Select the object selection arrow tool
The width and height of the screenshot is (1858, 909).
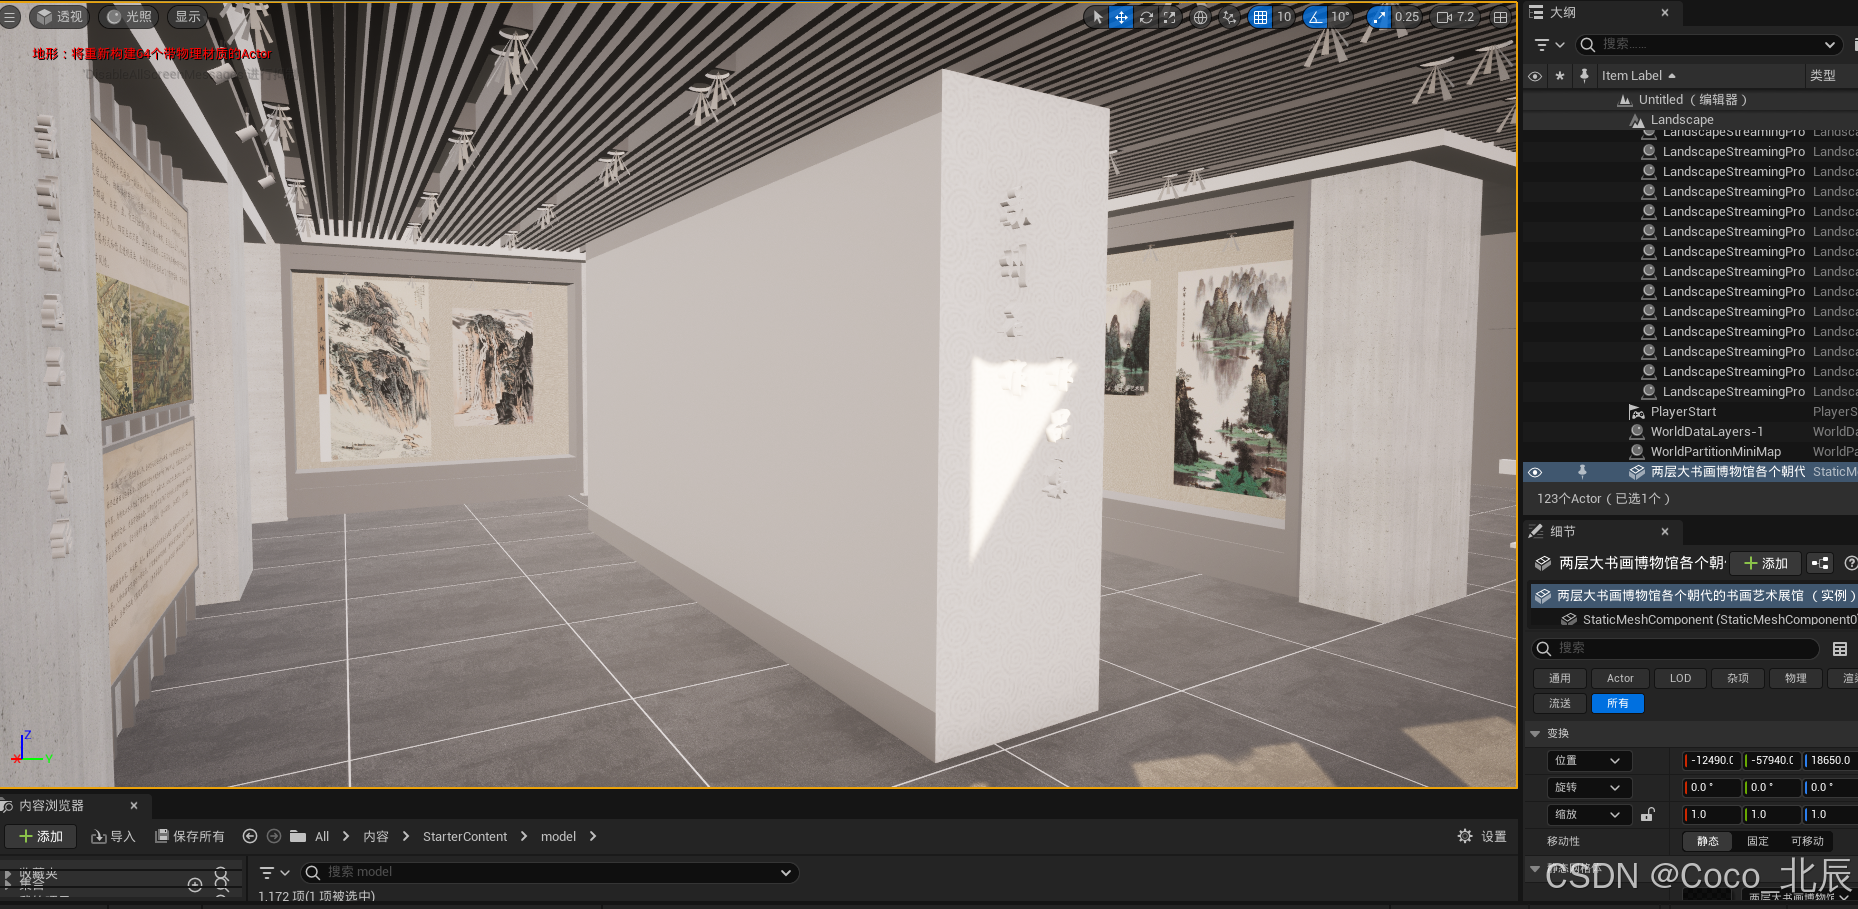(x=1097, y=17)
